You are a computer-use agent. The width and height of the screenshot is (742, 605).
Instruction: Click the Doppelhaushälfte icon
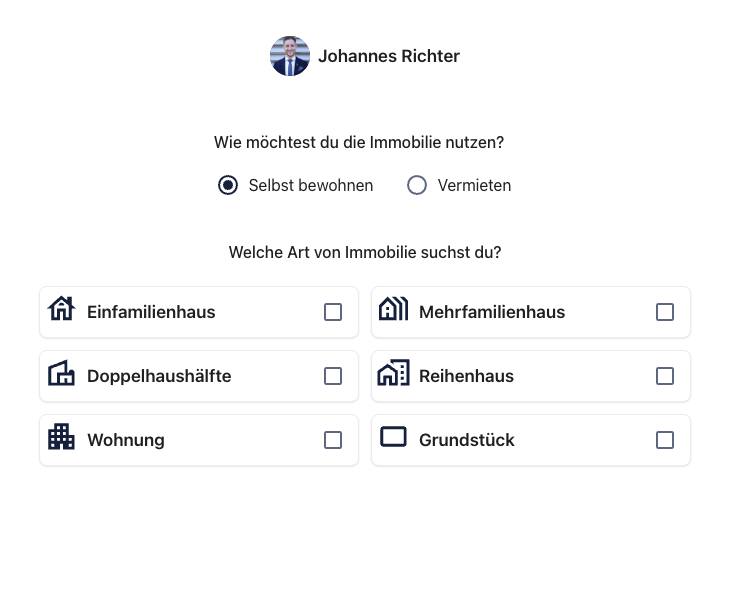(x=61, y=373)
